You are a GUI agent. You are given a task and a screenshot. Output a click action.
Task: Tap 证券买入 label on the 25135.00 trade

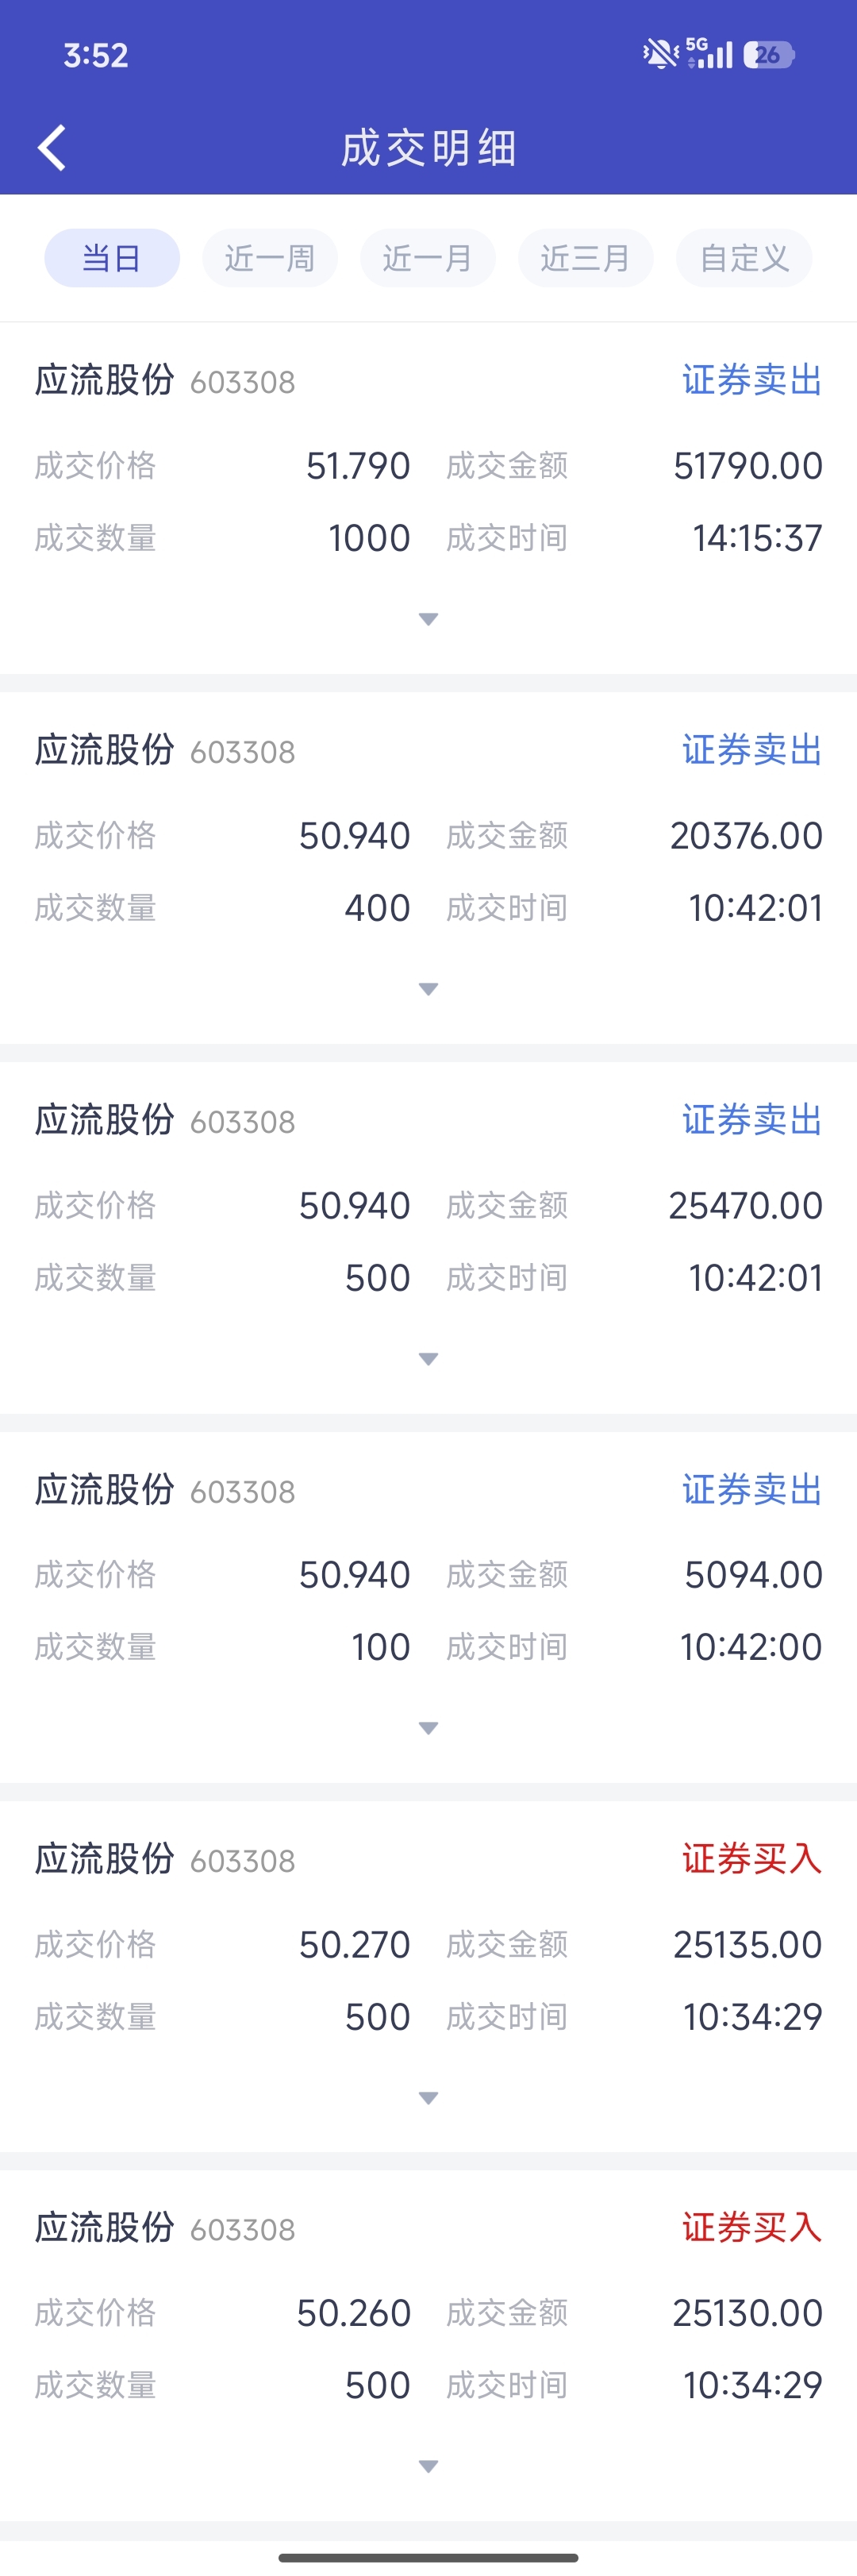[x=752, y=1859]
